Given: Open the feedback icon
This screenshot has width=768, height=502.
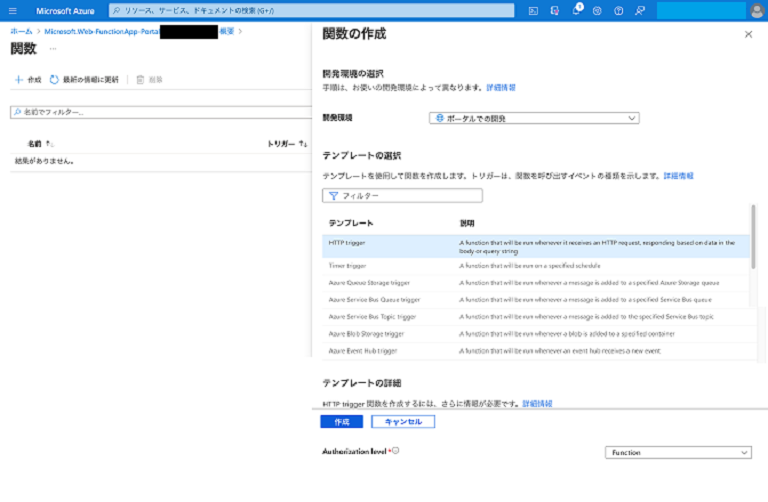Looking at the screenshot, I should click(641, 11).
